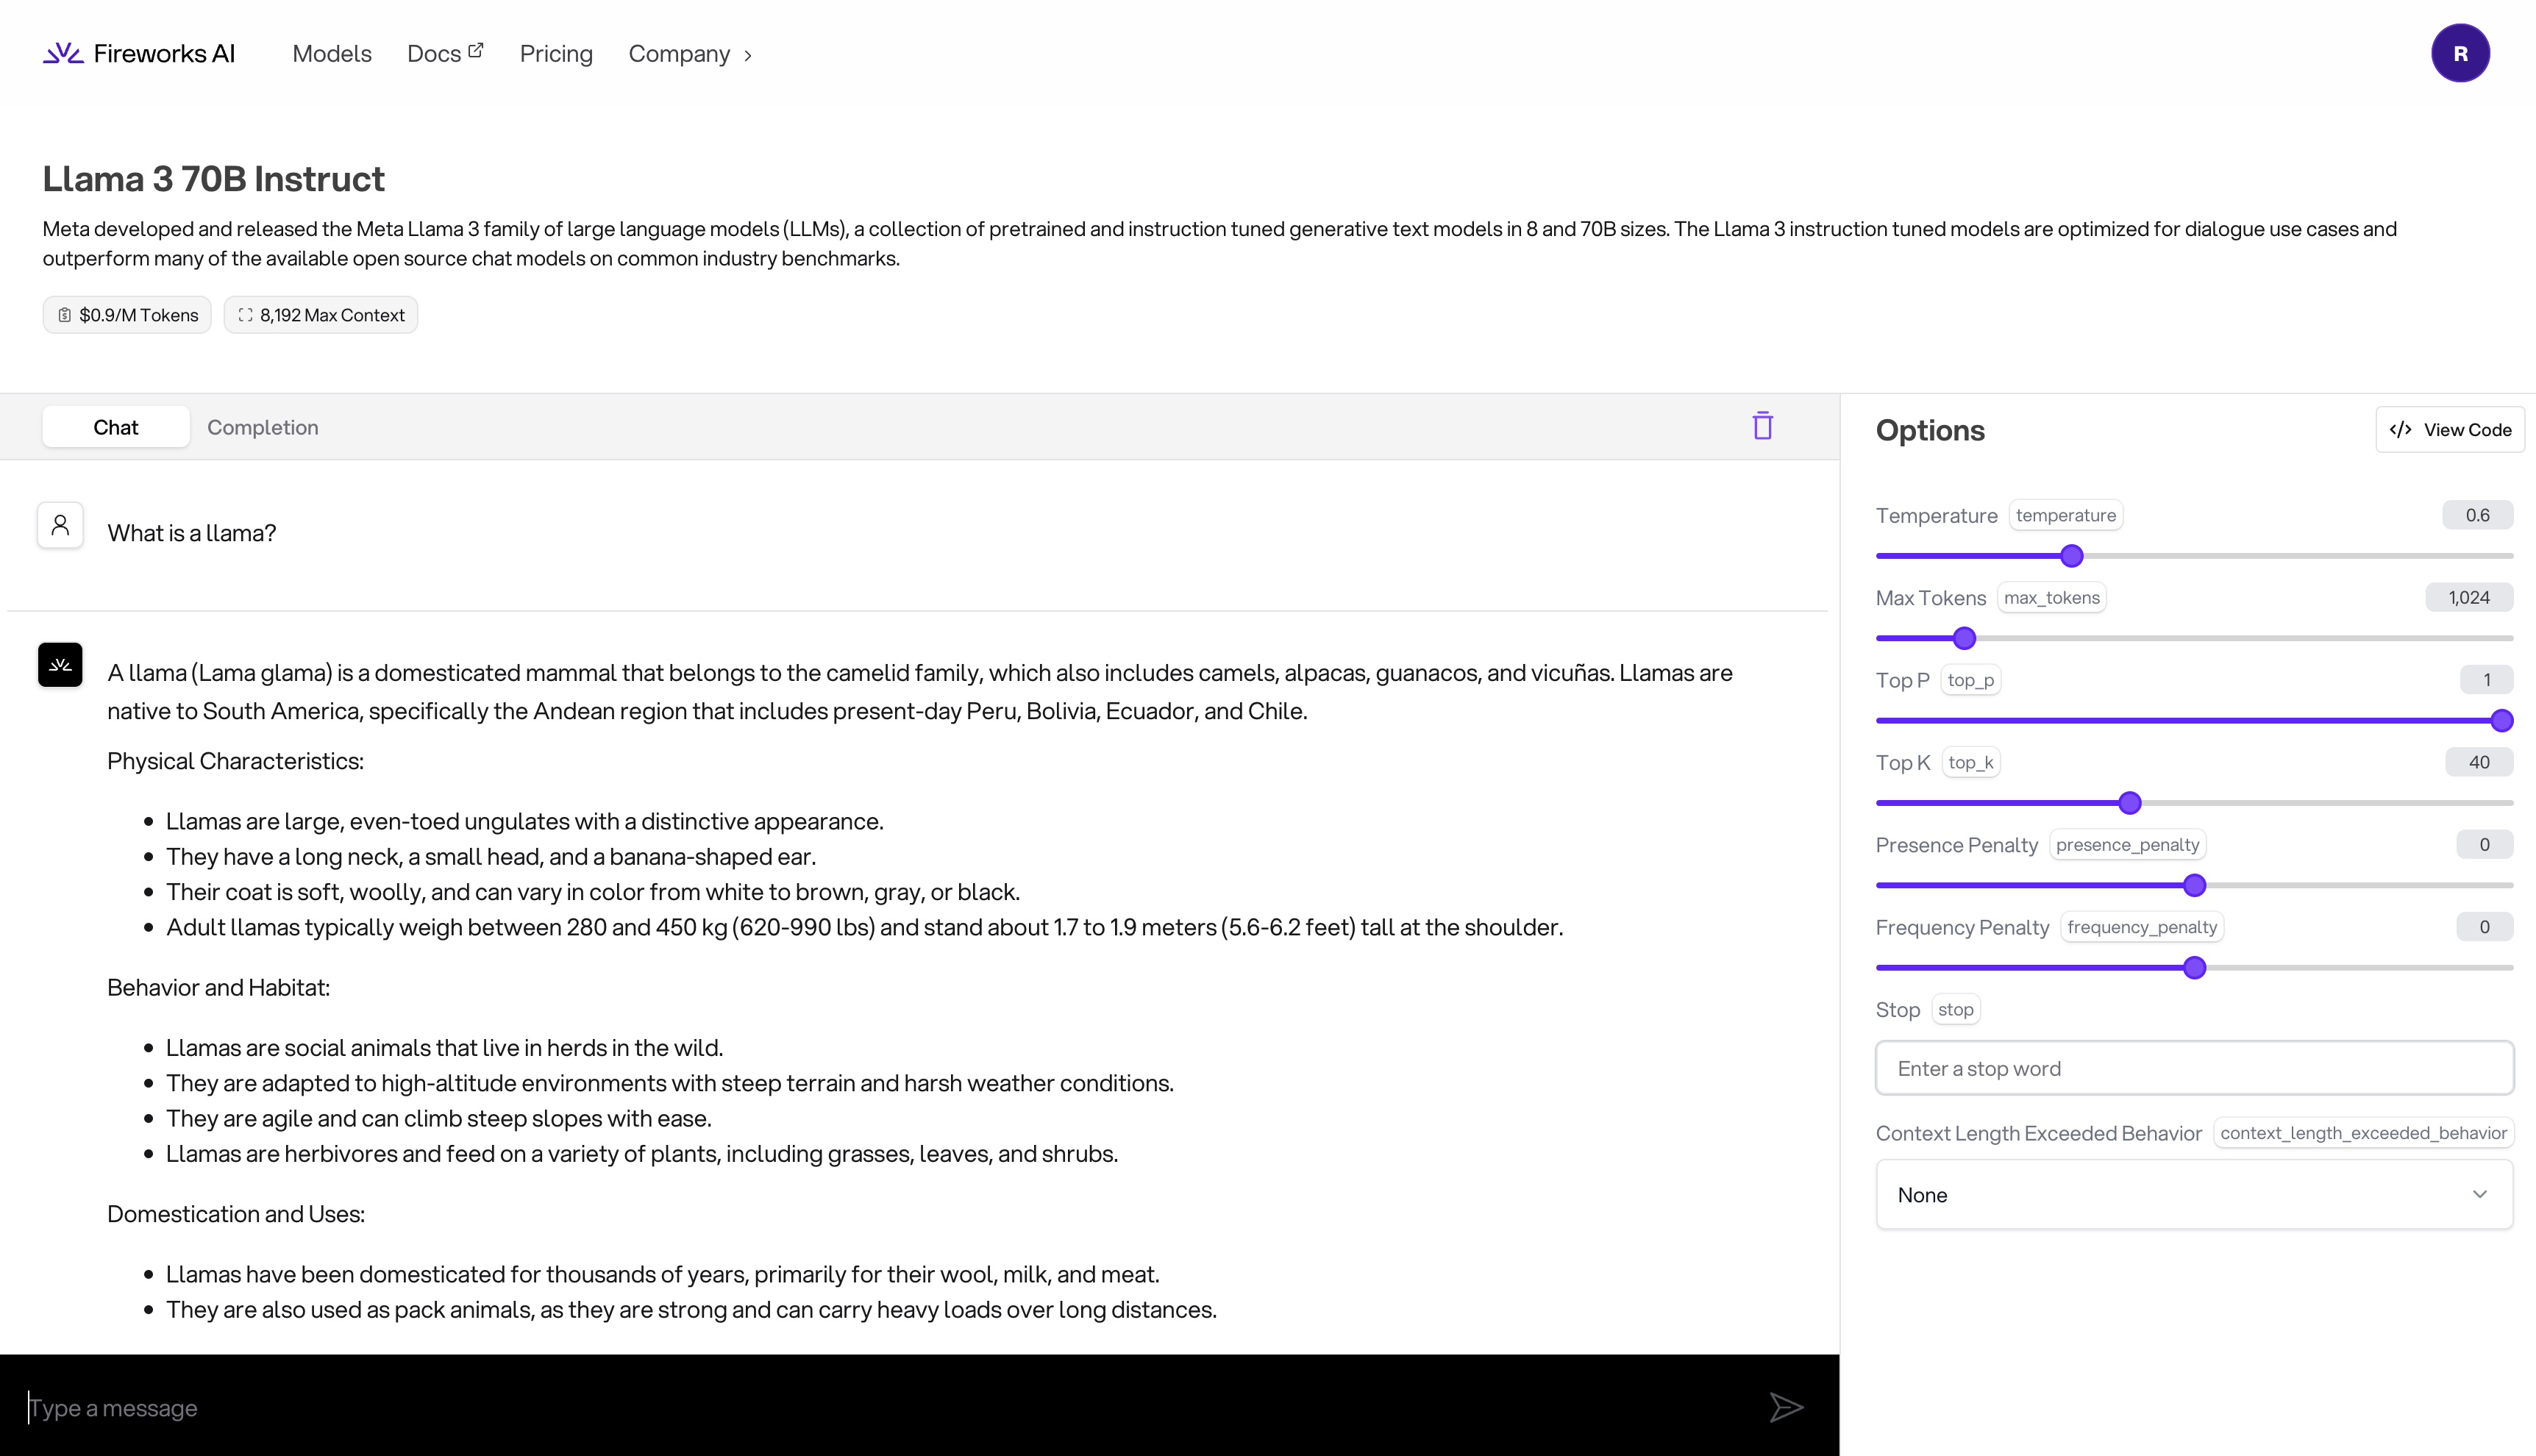Adjust the Max Tokens slider handle
Viewport: 2536px width, 1456px height.
(1964, 638)
